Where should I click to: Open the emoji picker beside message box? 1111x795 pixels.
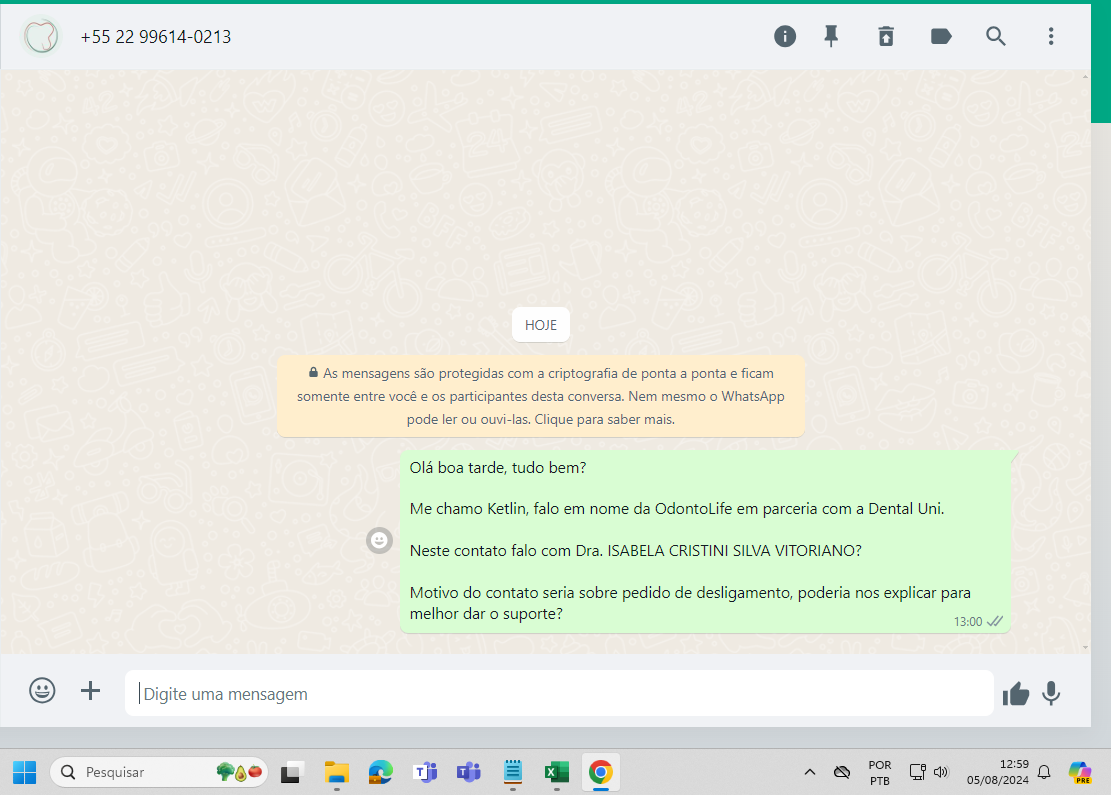point(42,690)
